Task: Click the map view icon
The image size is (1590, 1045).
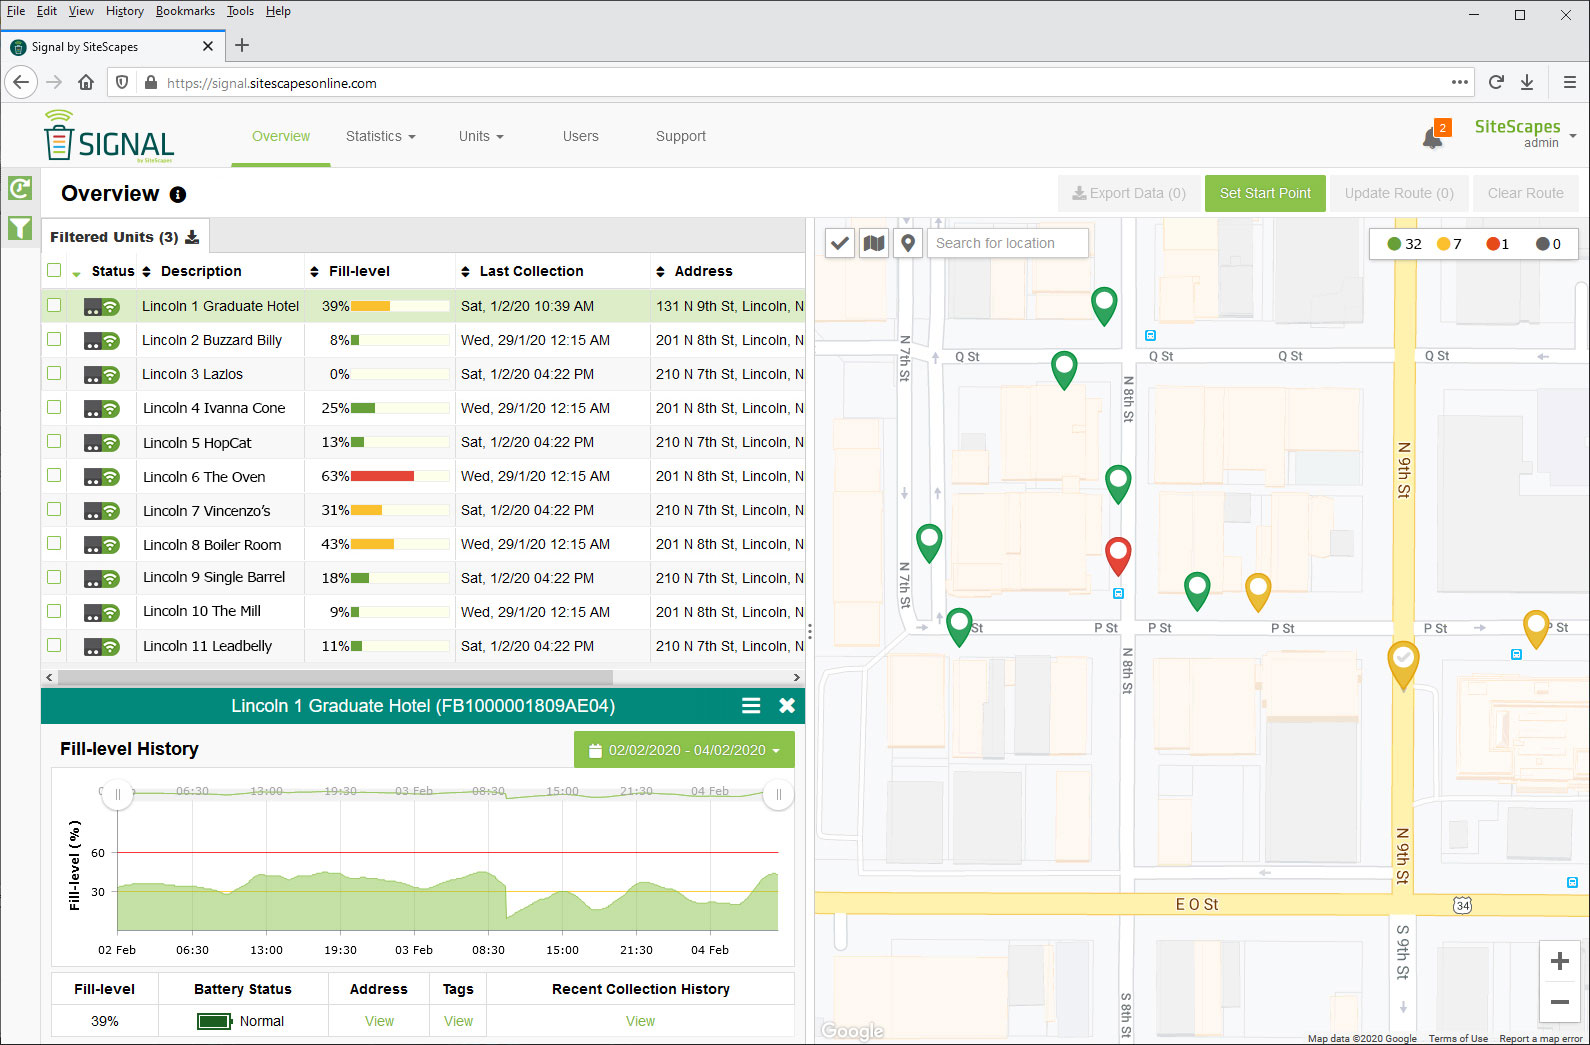Action: [874, 243]
